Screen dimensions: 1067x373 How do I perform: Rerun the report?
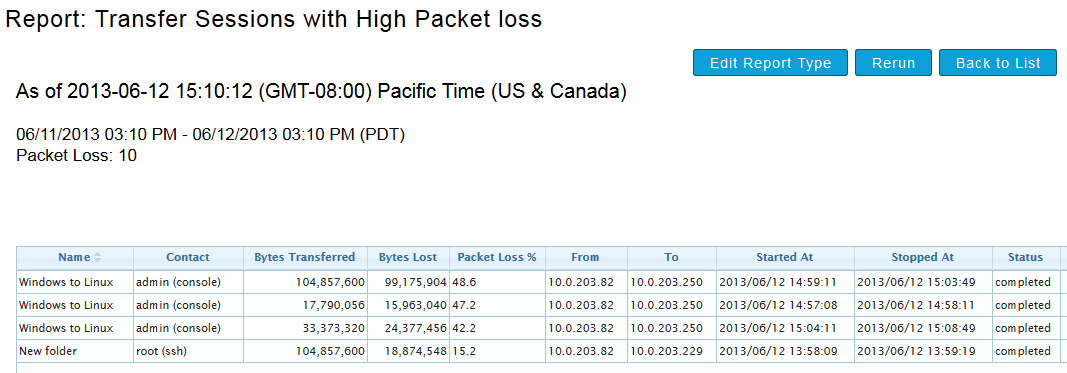coord(893,63)
